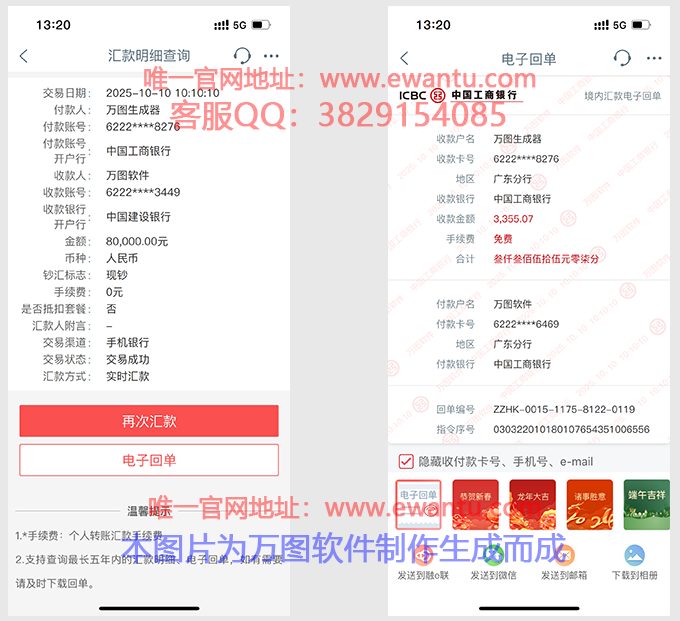Screen dimensions: 680x621
Task: Click the 指令序号 number value
Action: [571, 429]
